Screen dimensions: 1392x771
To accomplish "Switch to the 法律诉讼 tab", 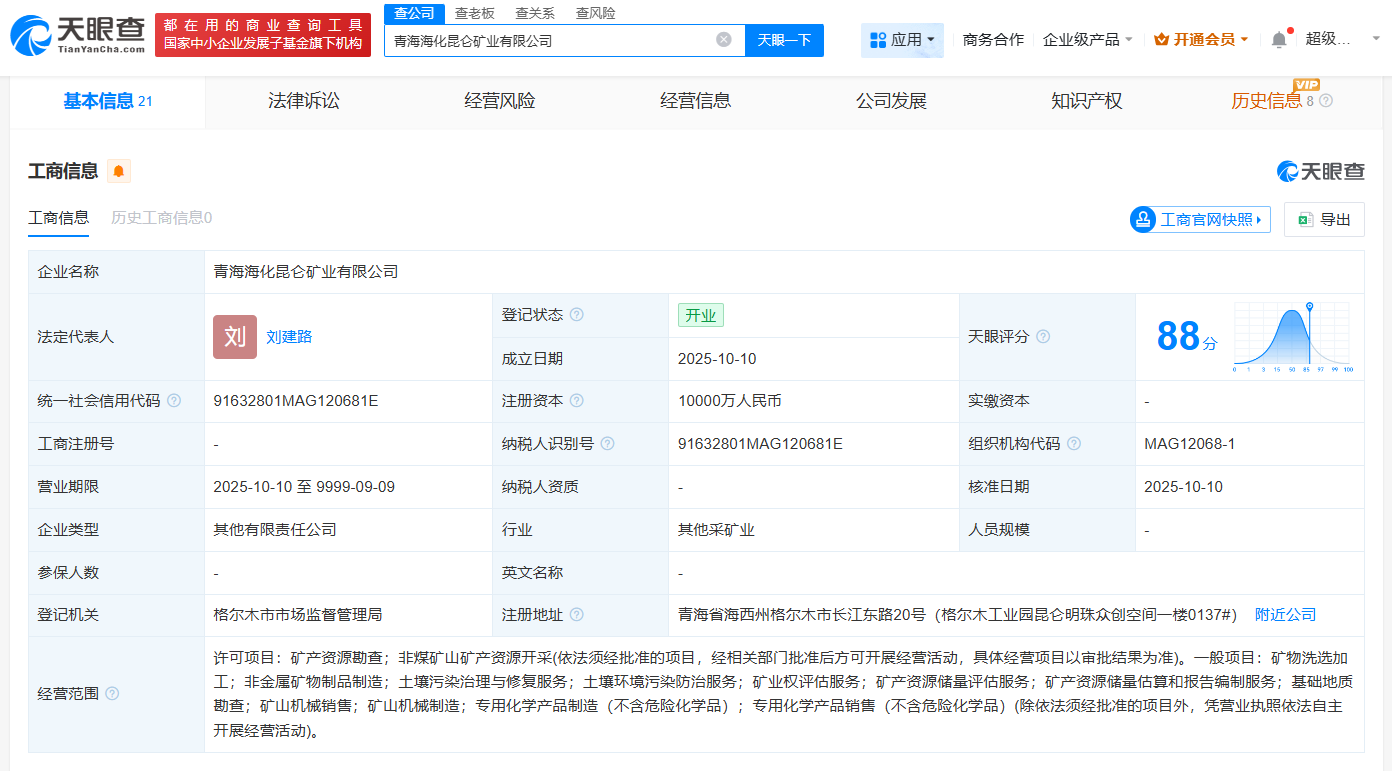I will 303,101.
